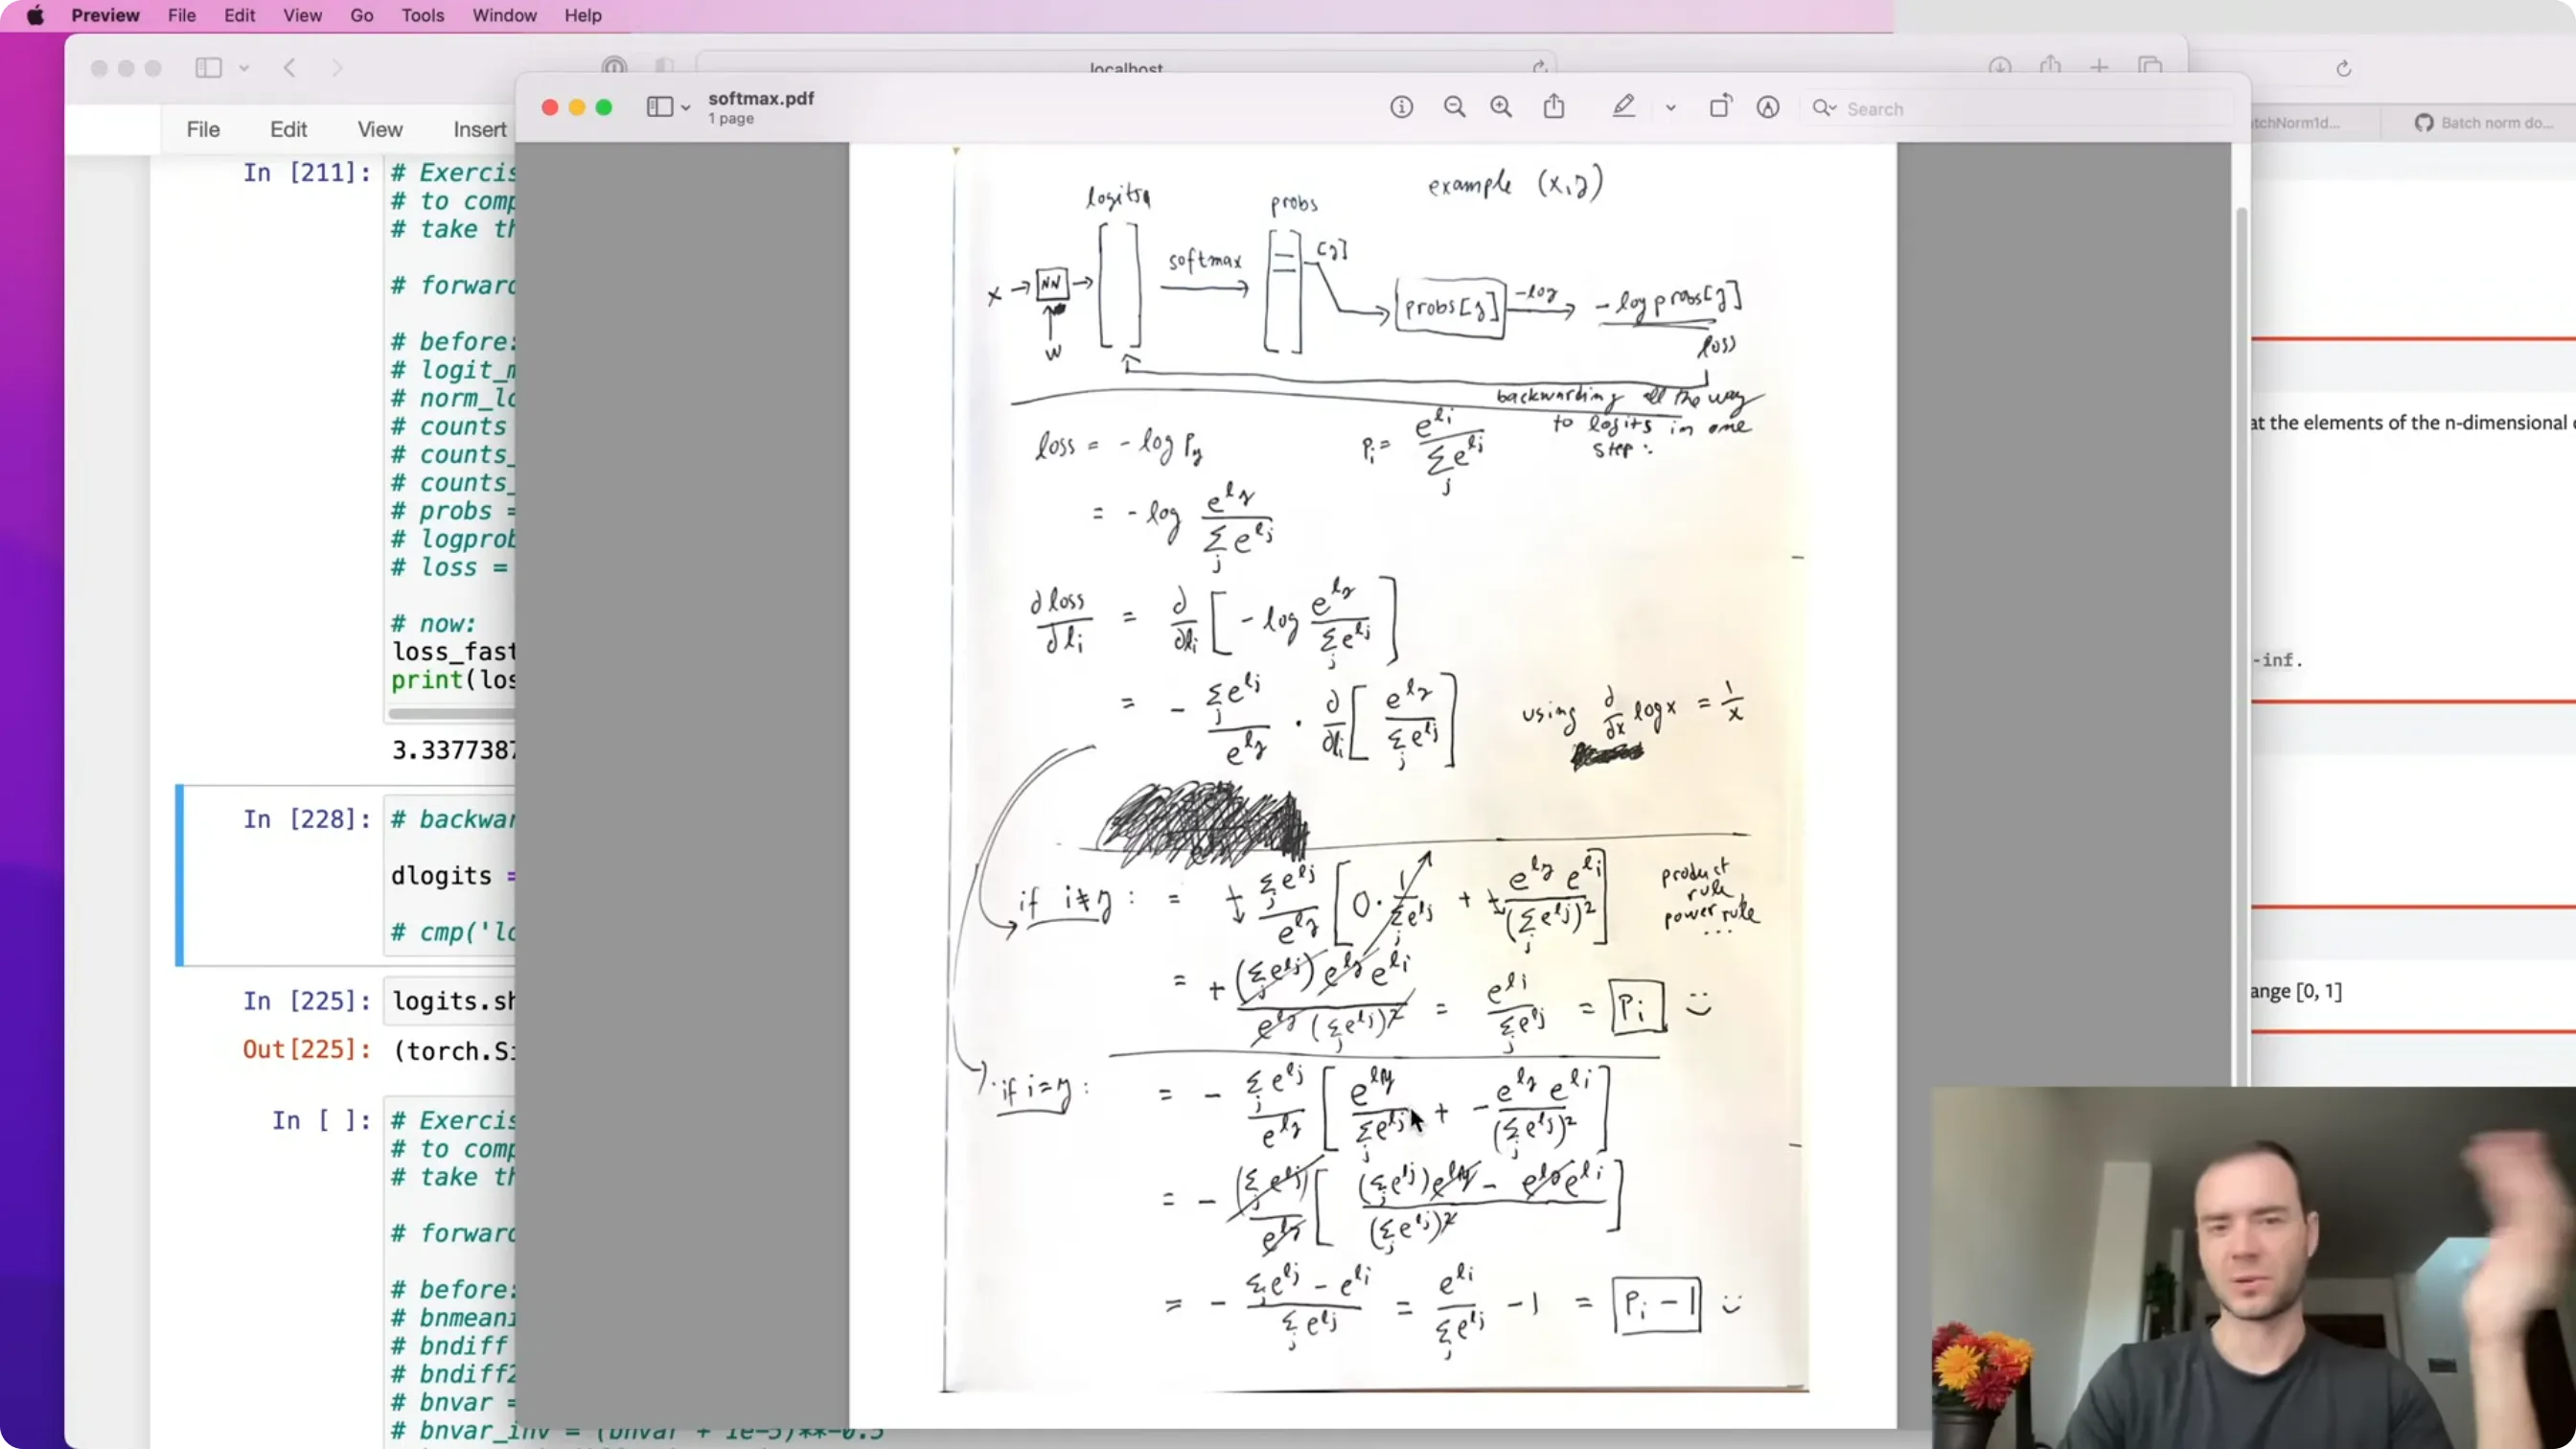The width and height of the screenshot is (2576, 1449).
Task: Open the Help menu in menu bar
Action: (583, 15)
